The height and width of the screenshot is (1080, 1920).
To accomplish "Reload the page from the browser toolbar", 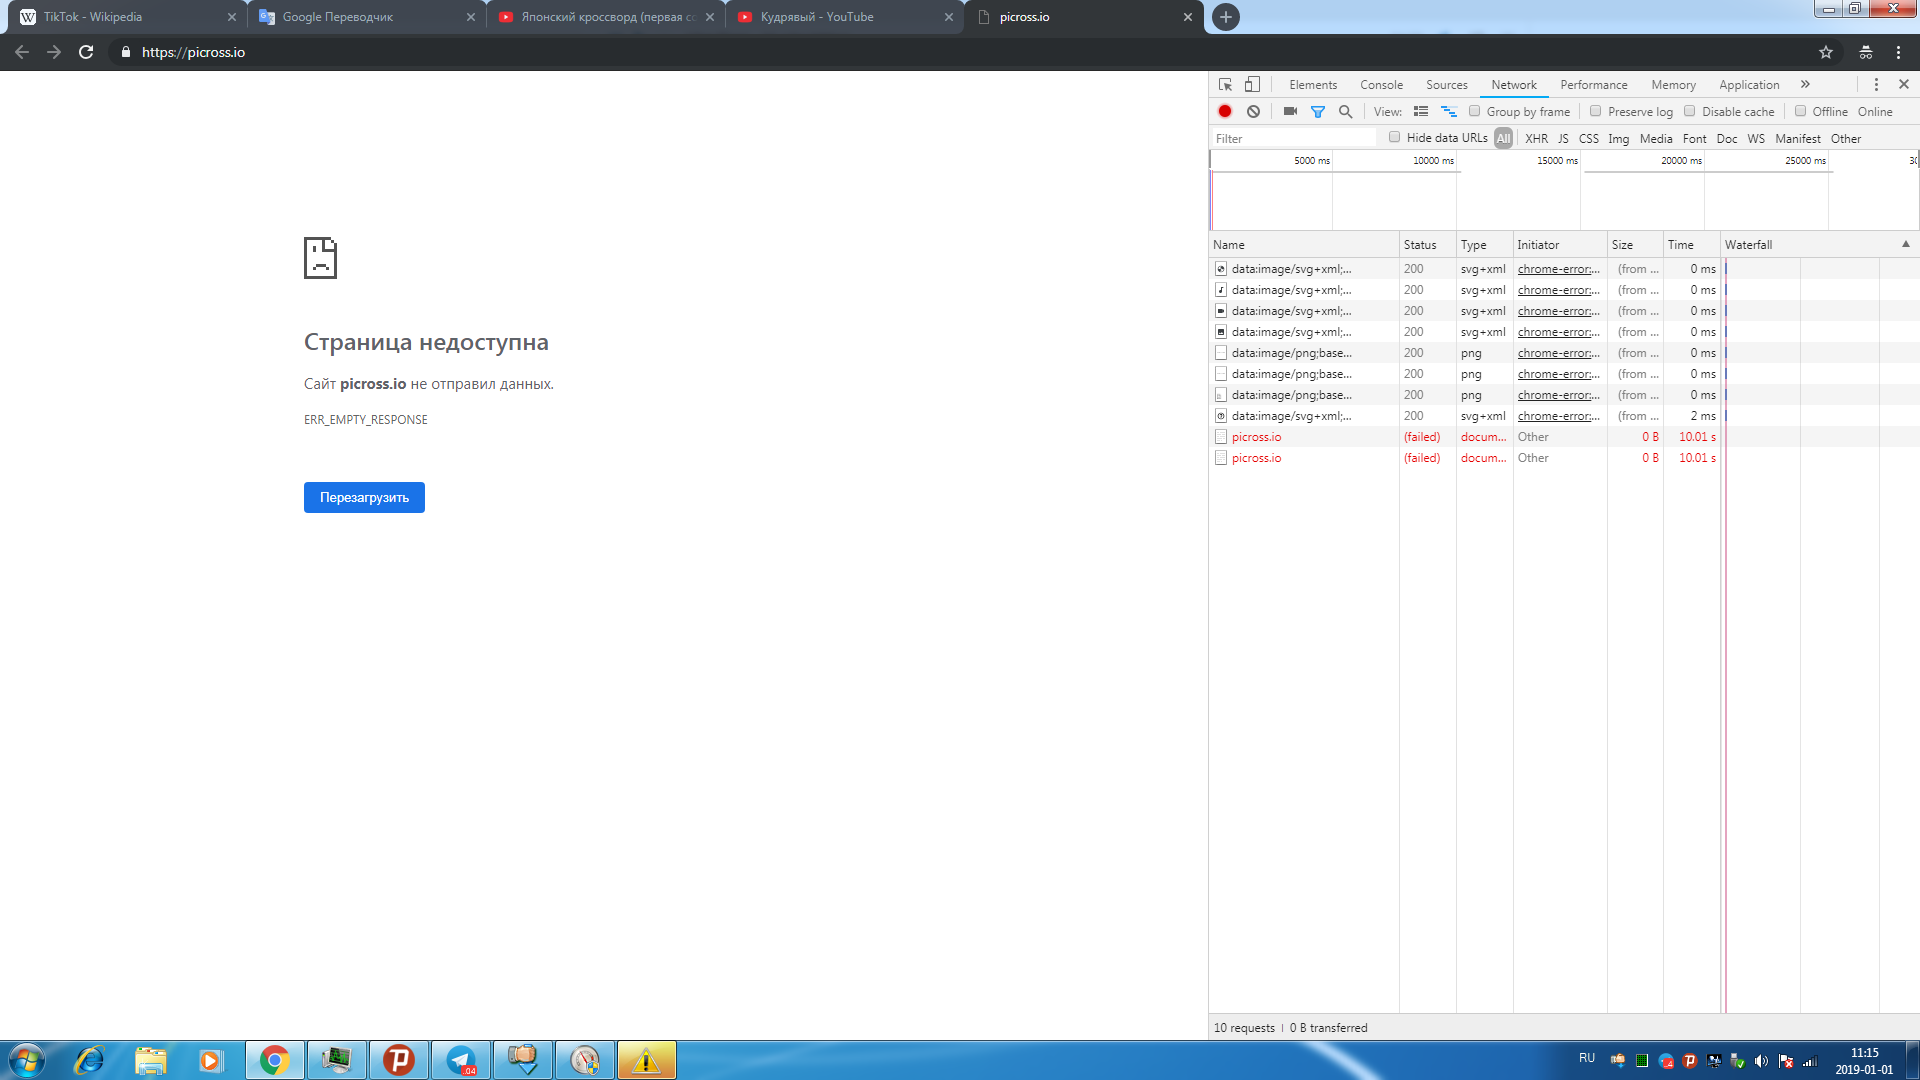I will pyautogui.click(x=86, y=52).
